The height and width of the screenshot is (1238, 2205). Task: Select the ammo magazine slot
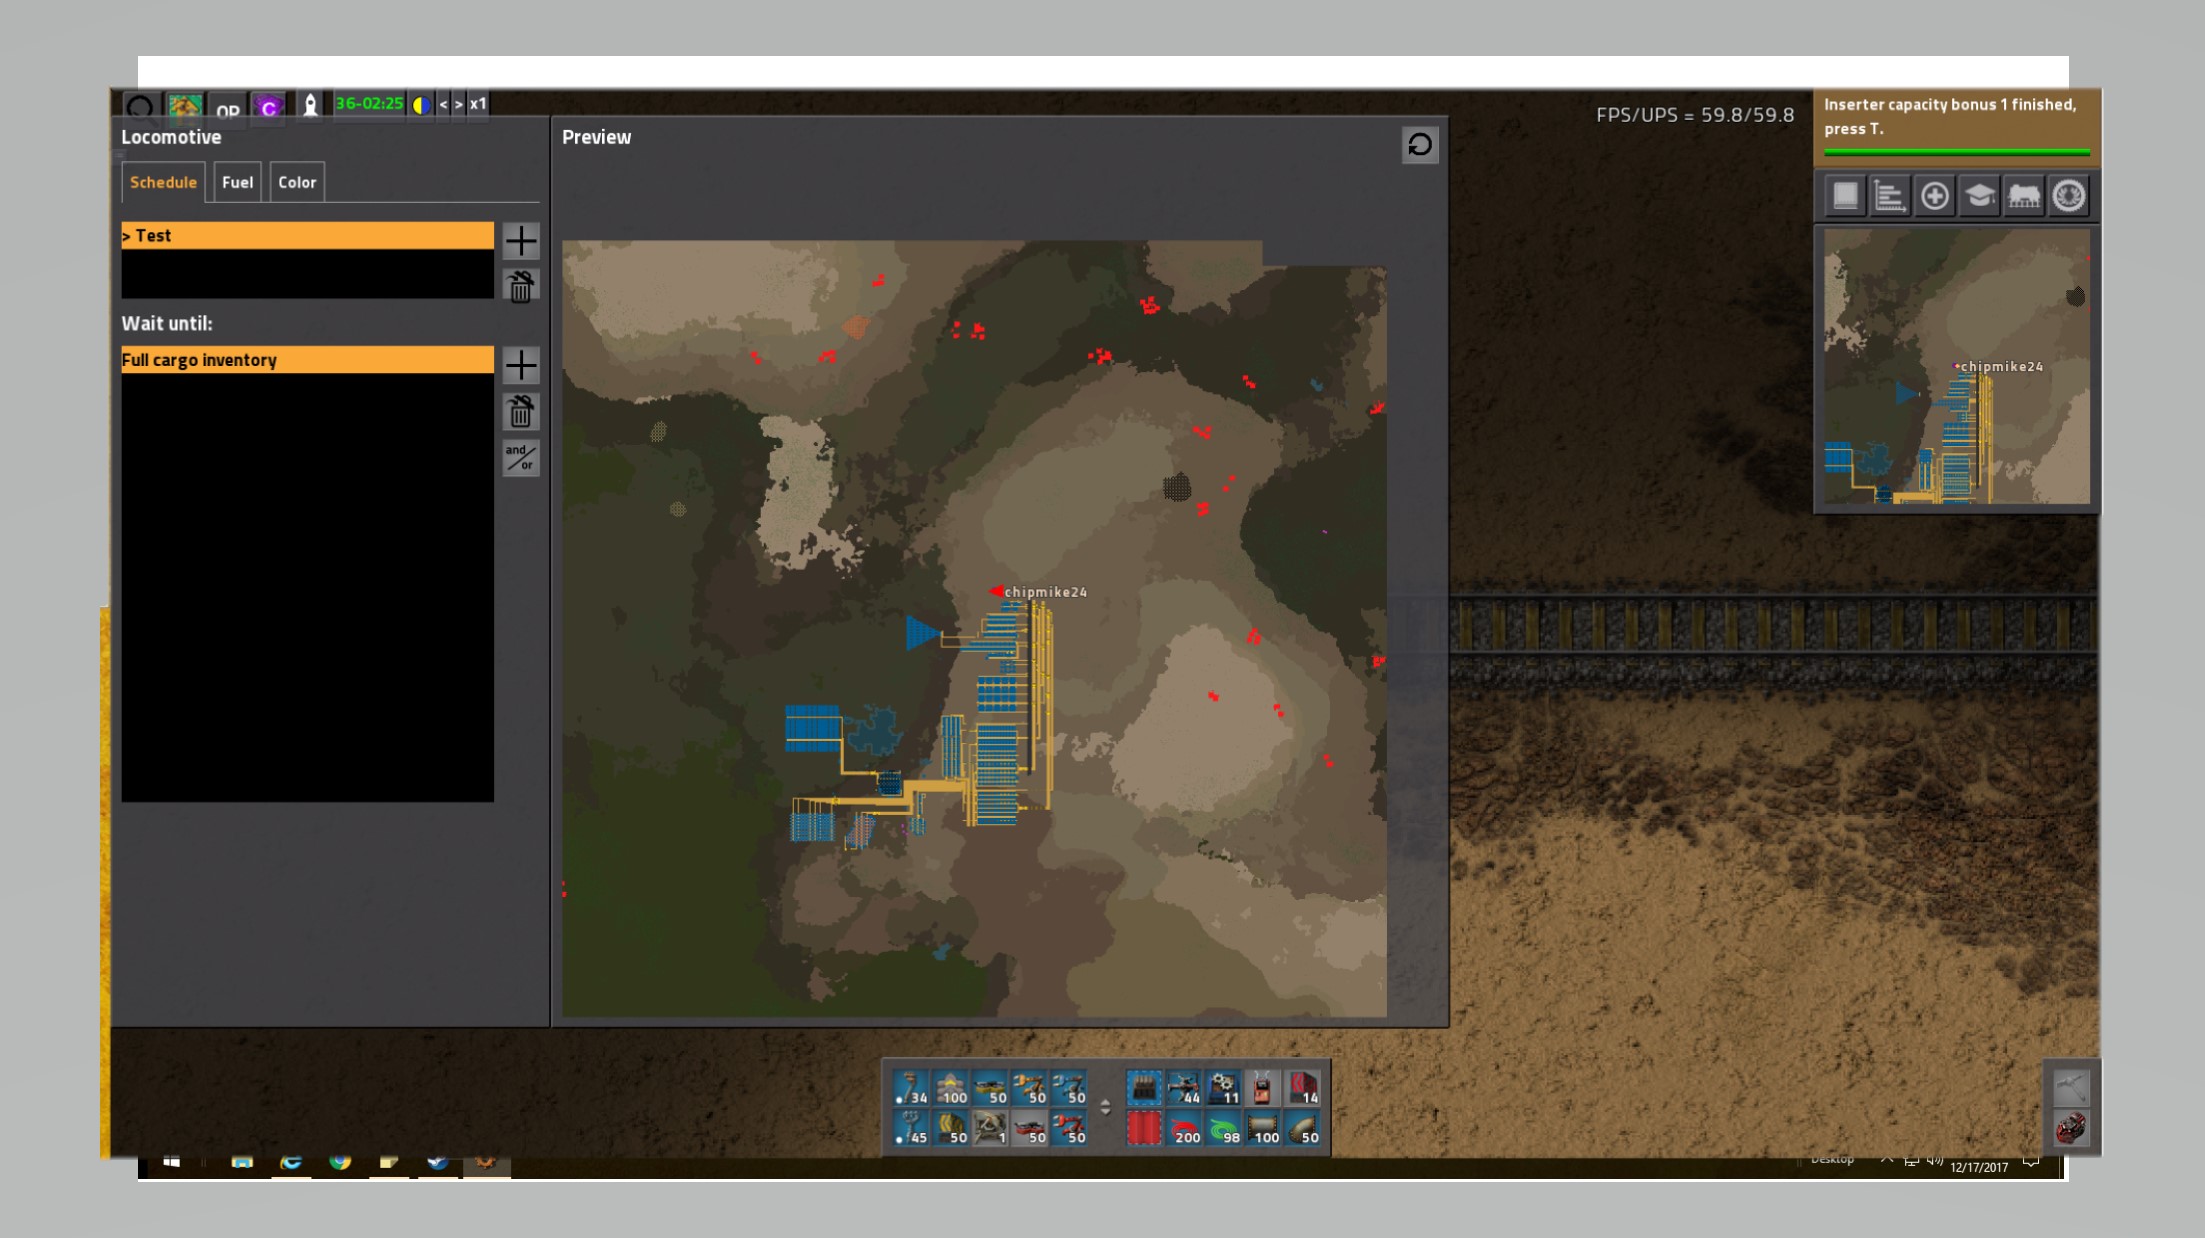coord(1144,1088)
